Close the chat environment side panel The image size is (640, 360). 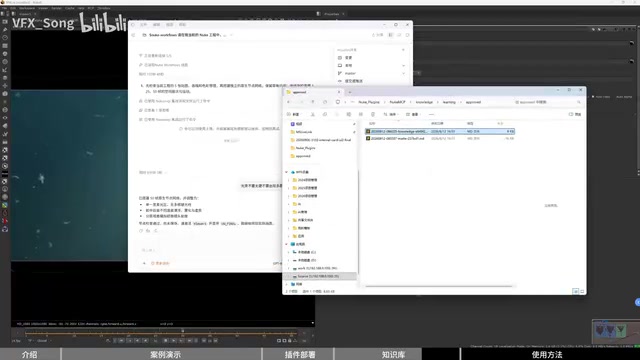(x=403, y=50)
